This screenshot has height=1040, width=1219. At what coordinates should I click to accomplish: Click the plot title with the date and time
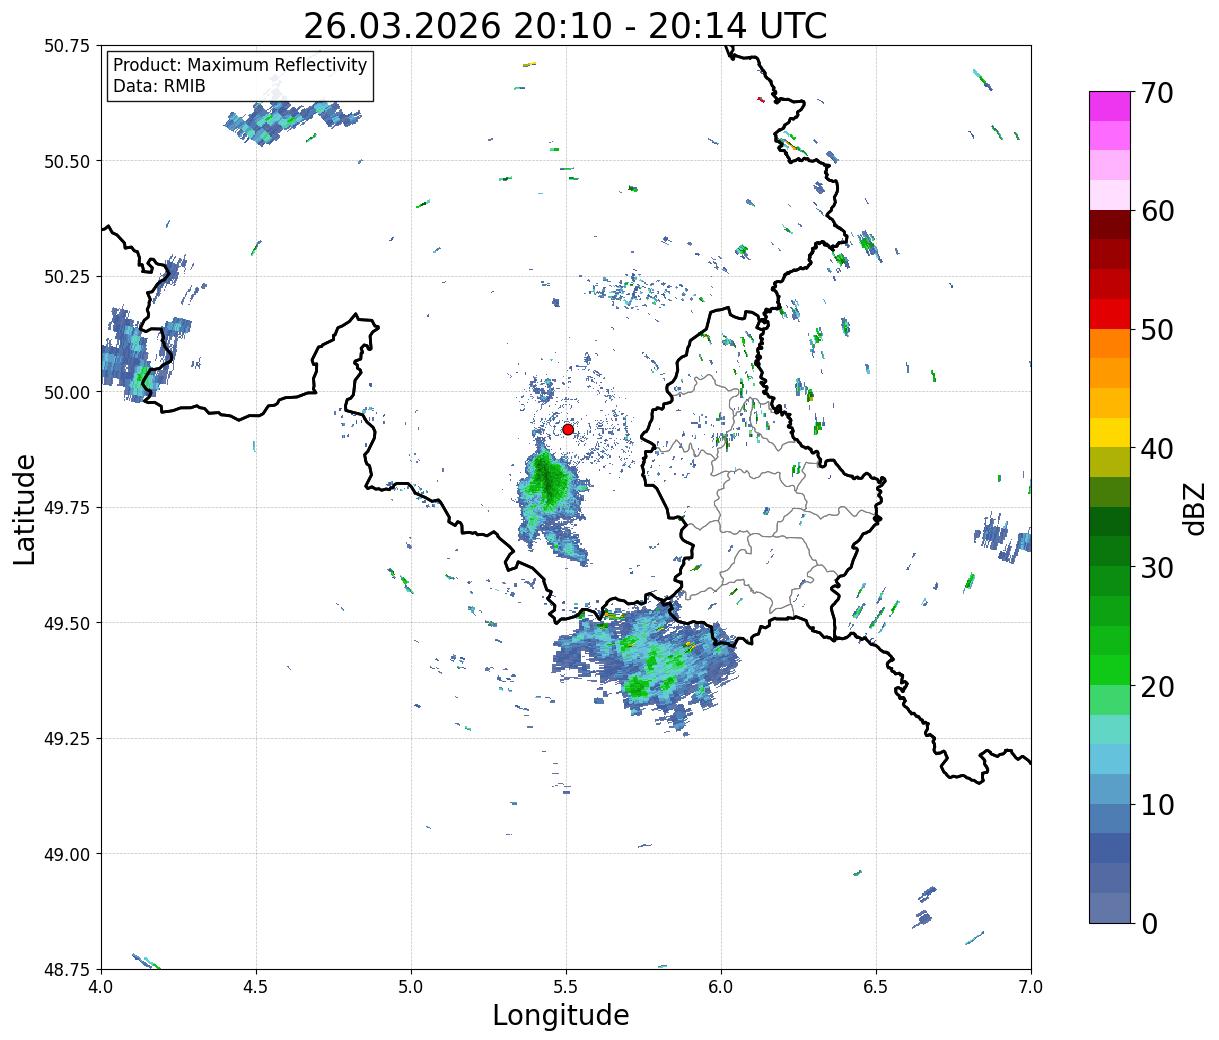click(565, 25)
